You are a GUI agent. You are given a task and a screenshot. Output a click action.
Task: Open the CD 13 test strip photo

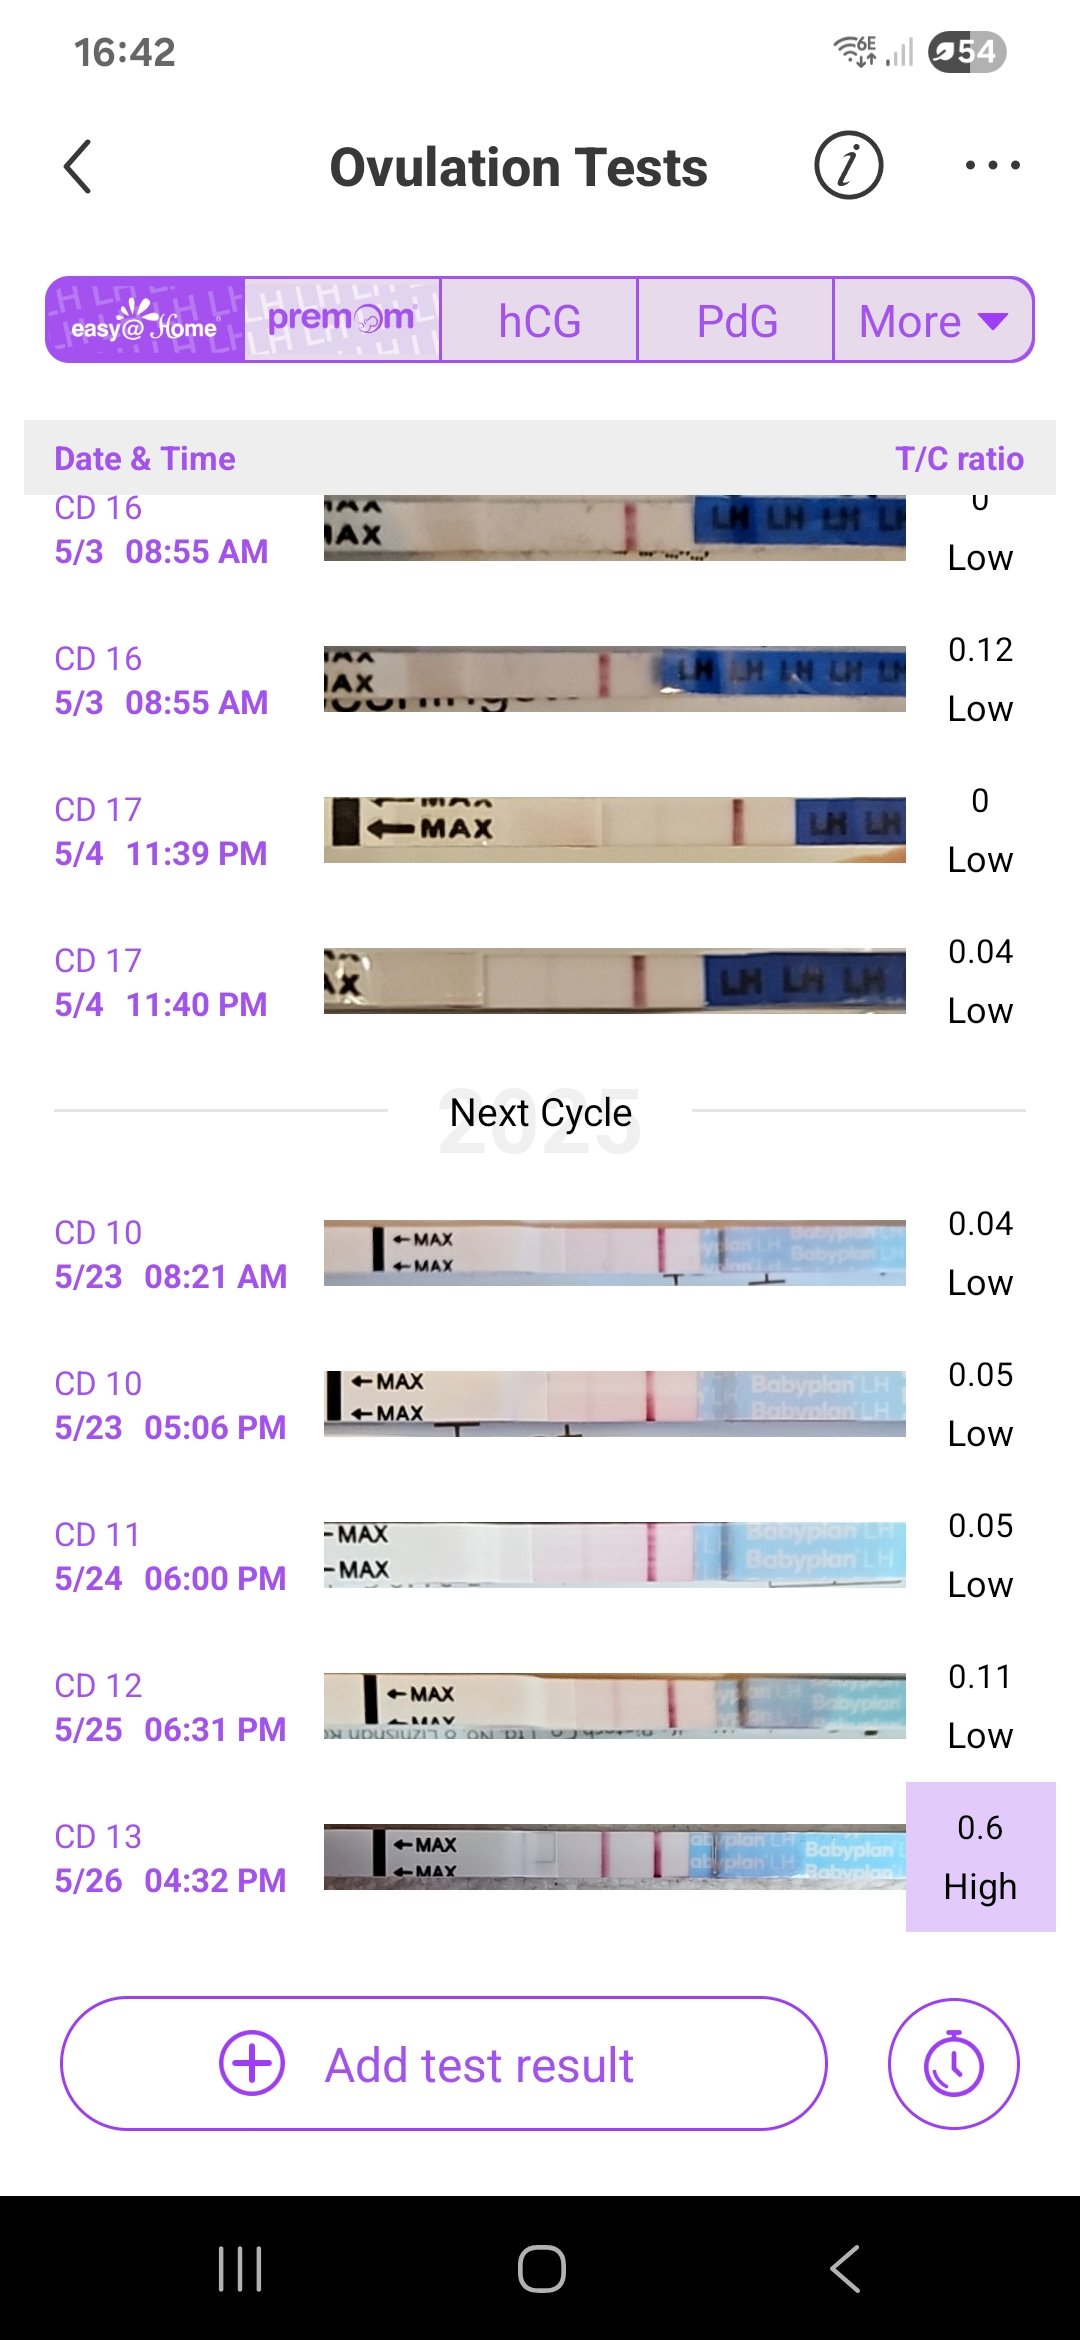point(614,1857)
